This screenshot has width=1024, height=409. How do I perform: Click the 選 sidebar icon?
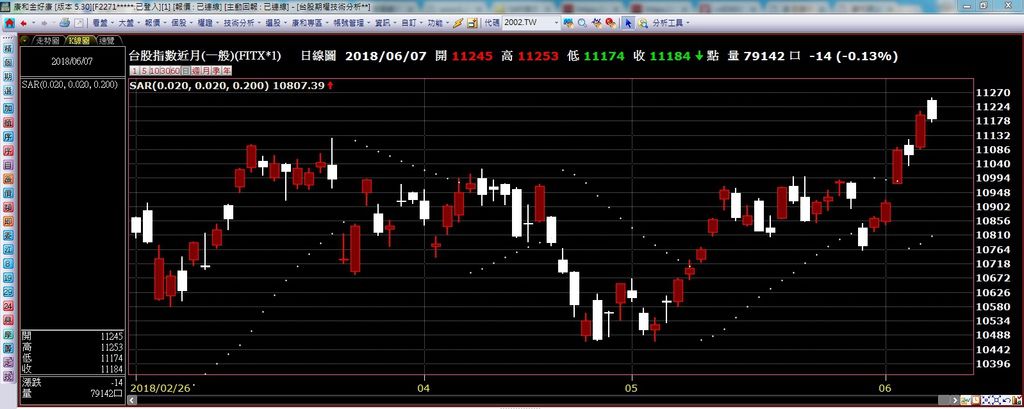[x=8, y=91]
